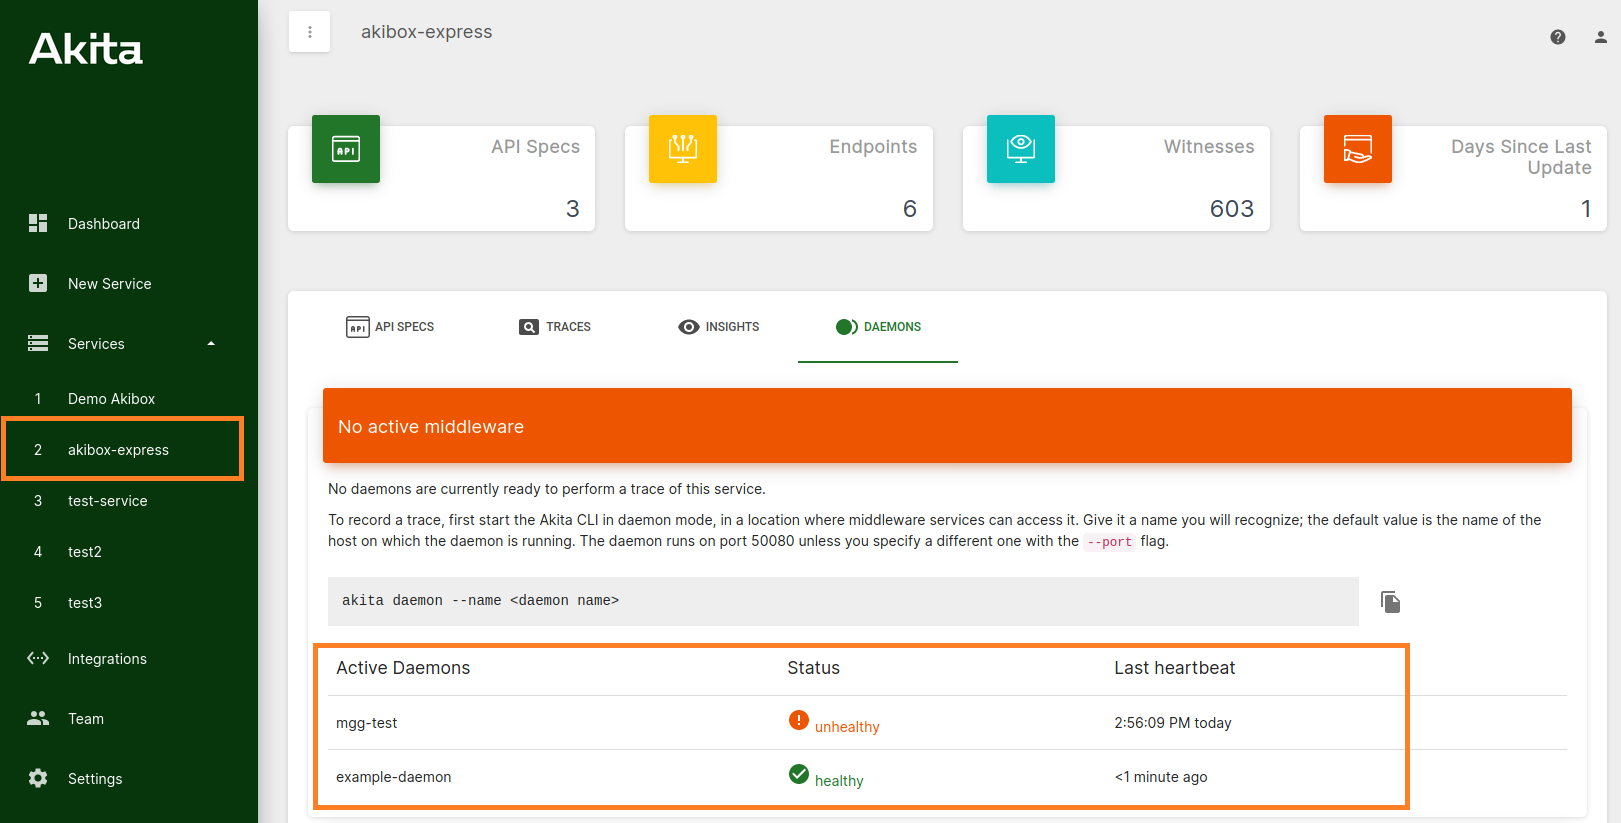Click the <1 minute ago heartbeat
1621x823 pixels.
coord(1161,777)
